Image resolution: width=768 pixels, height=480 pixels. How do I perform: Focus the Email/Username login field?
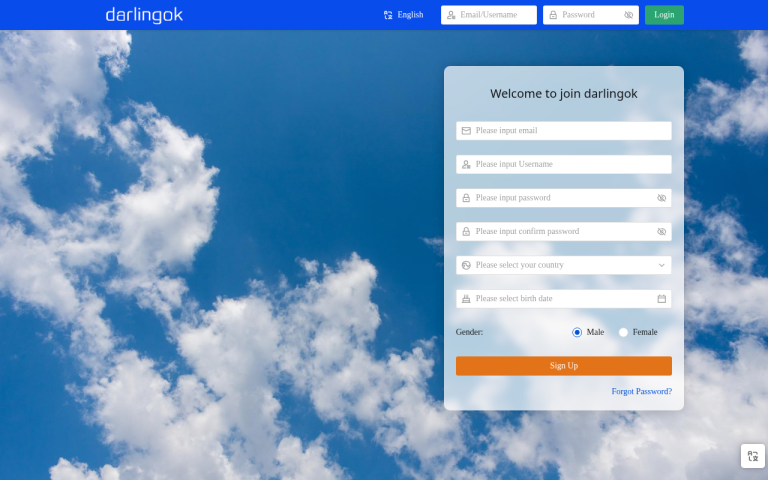tap(489, 15)
